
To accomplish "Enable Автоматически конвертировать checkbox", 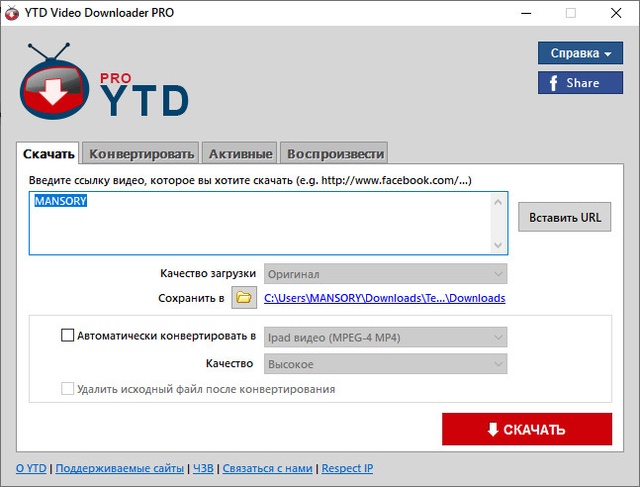I will tap(68, 337).
